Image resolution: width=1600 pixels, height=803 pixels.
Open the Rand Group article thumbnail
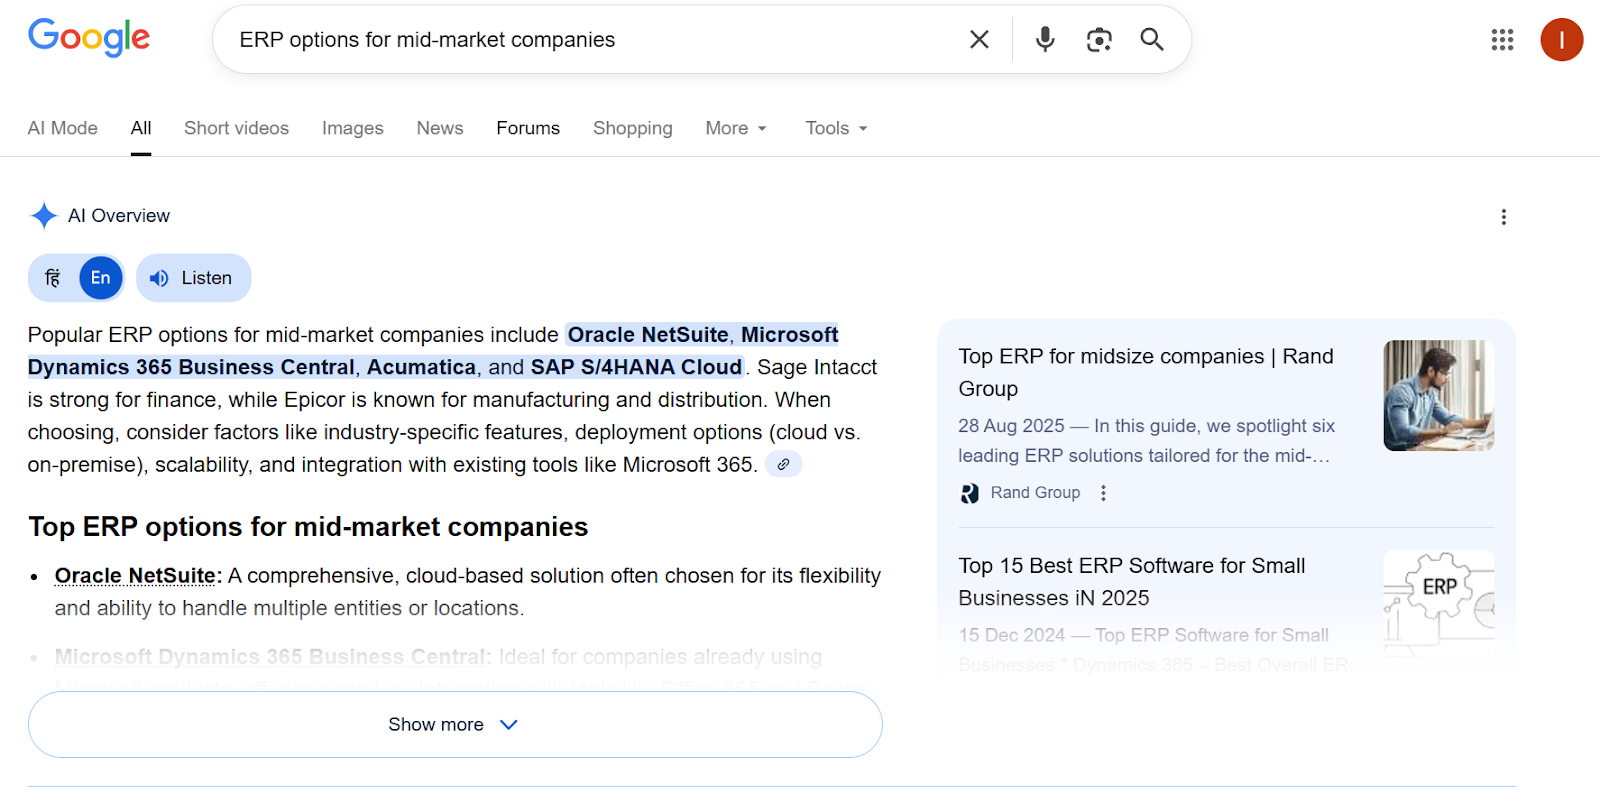[1439, 396]
